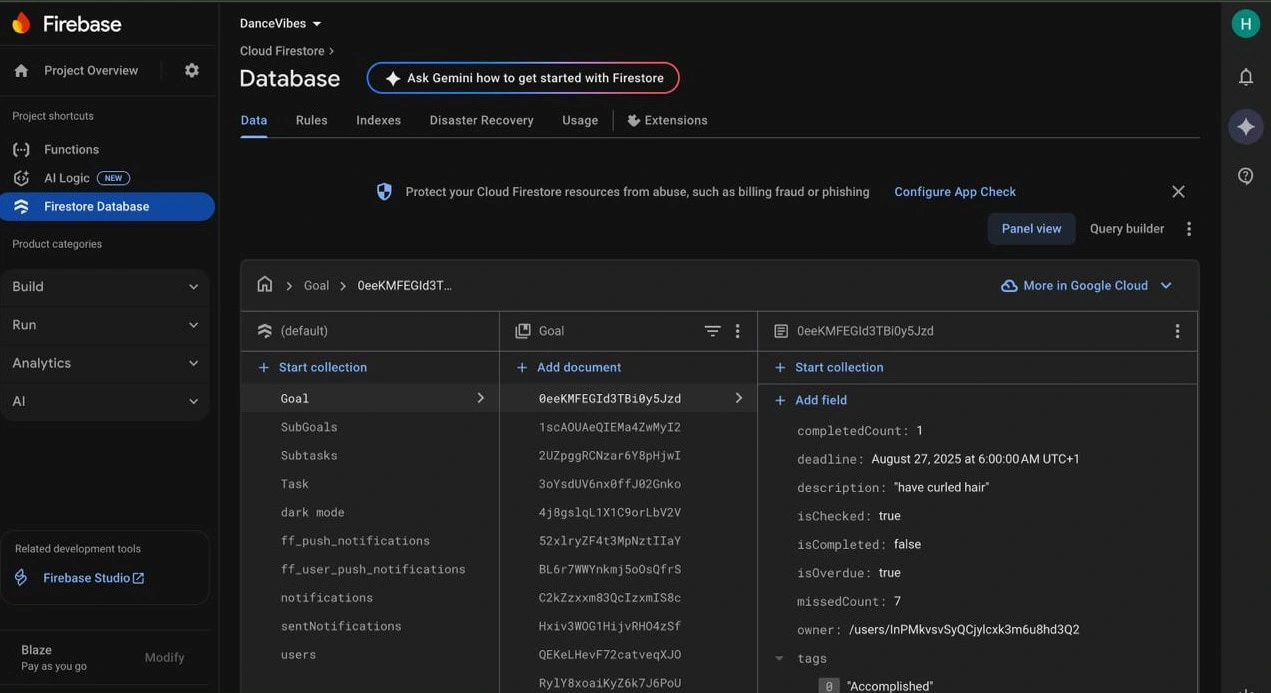Filter the Goal collection documents
The width and height of the screenshot is (1271, 693).
(712, 331)
